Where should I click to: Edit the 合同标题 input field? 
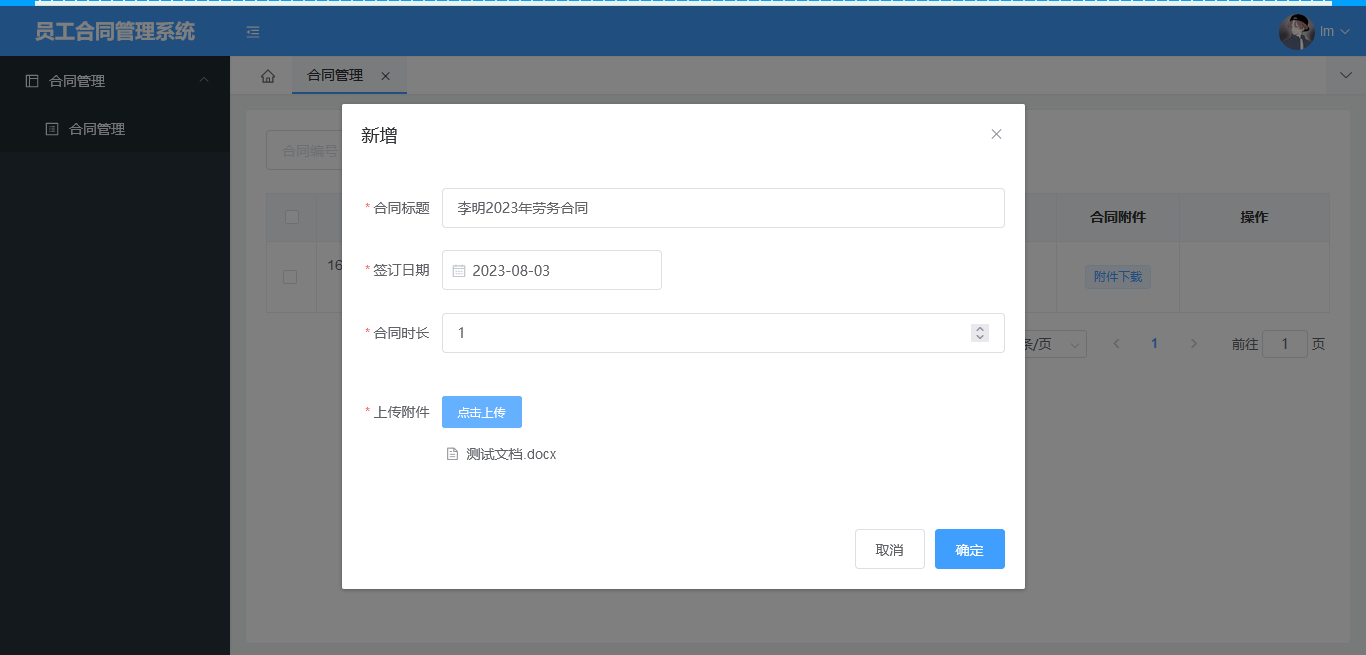click(723, 208)
